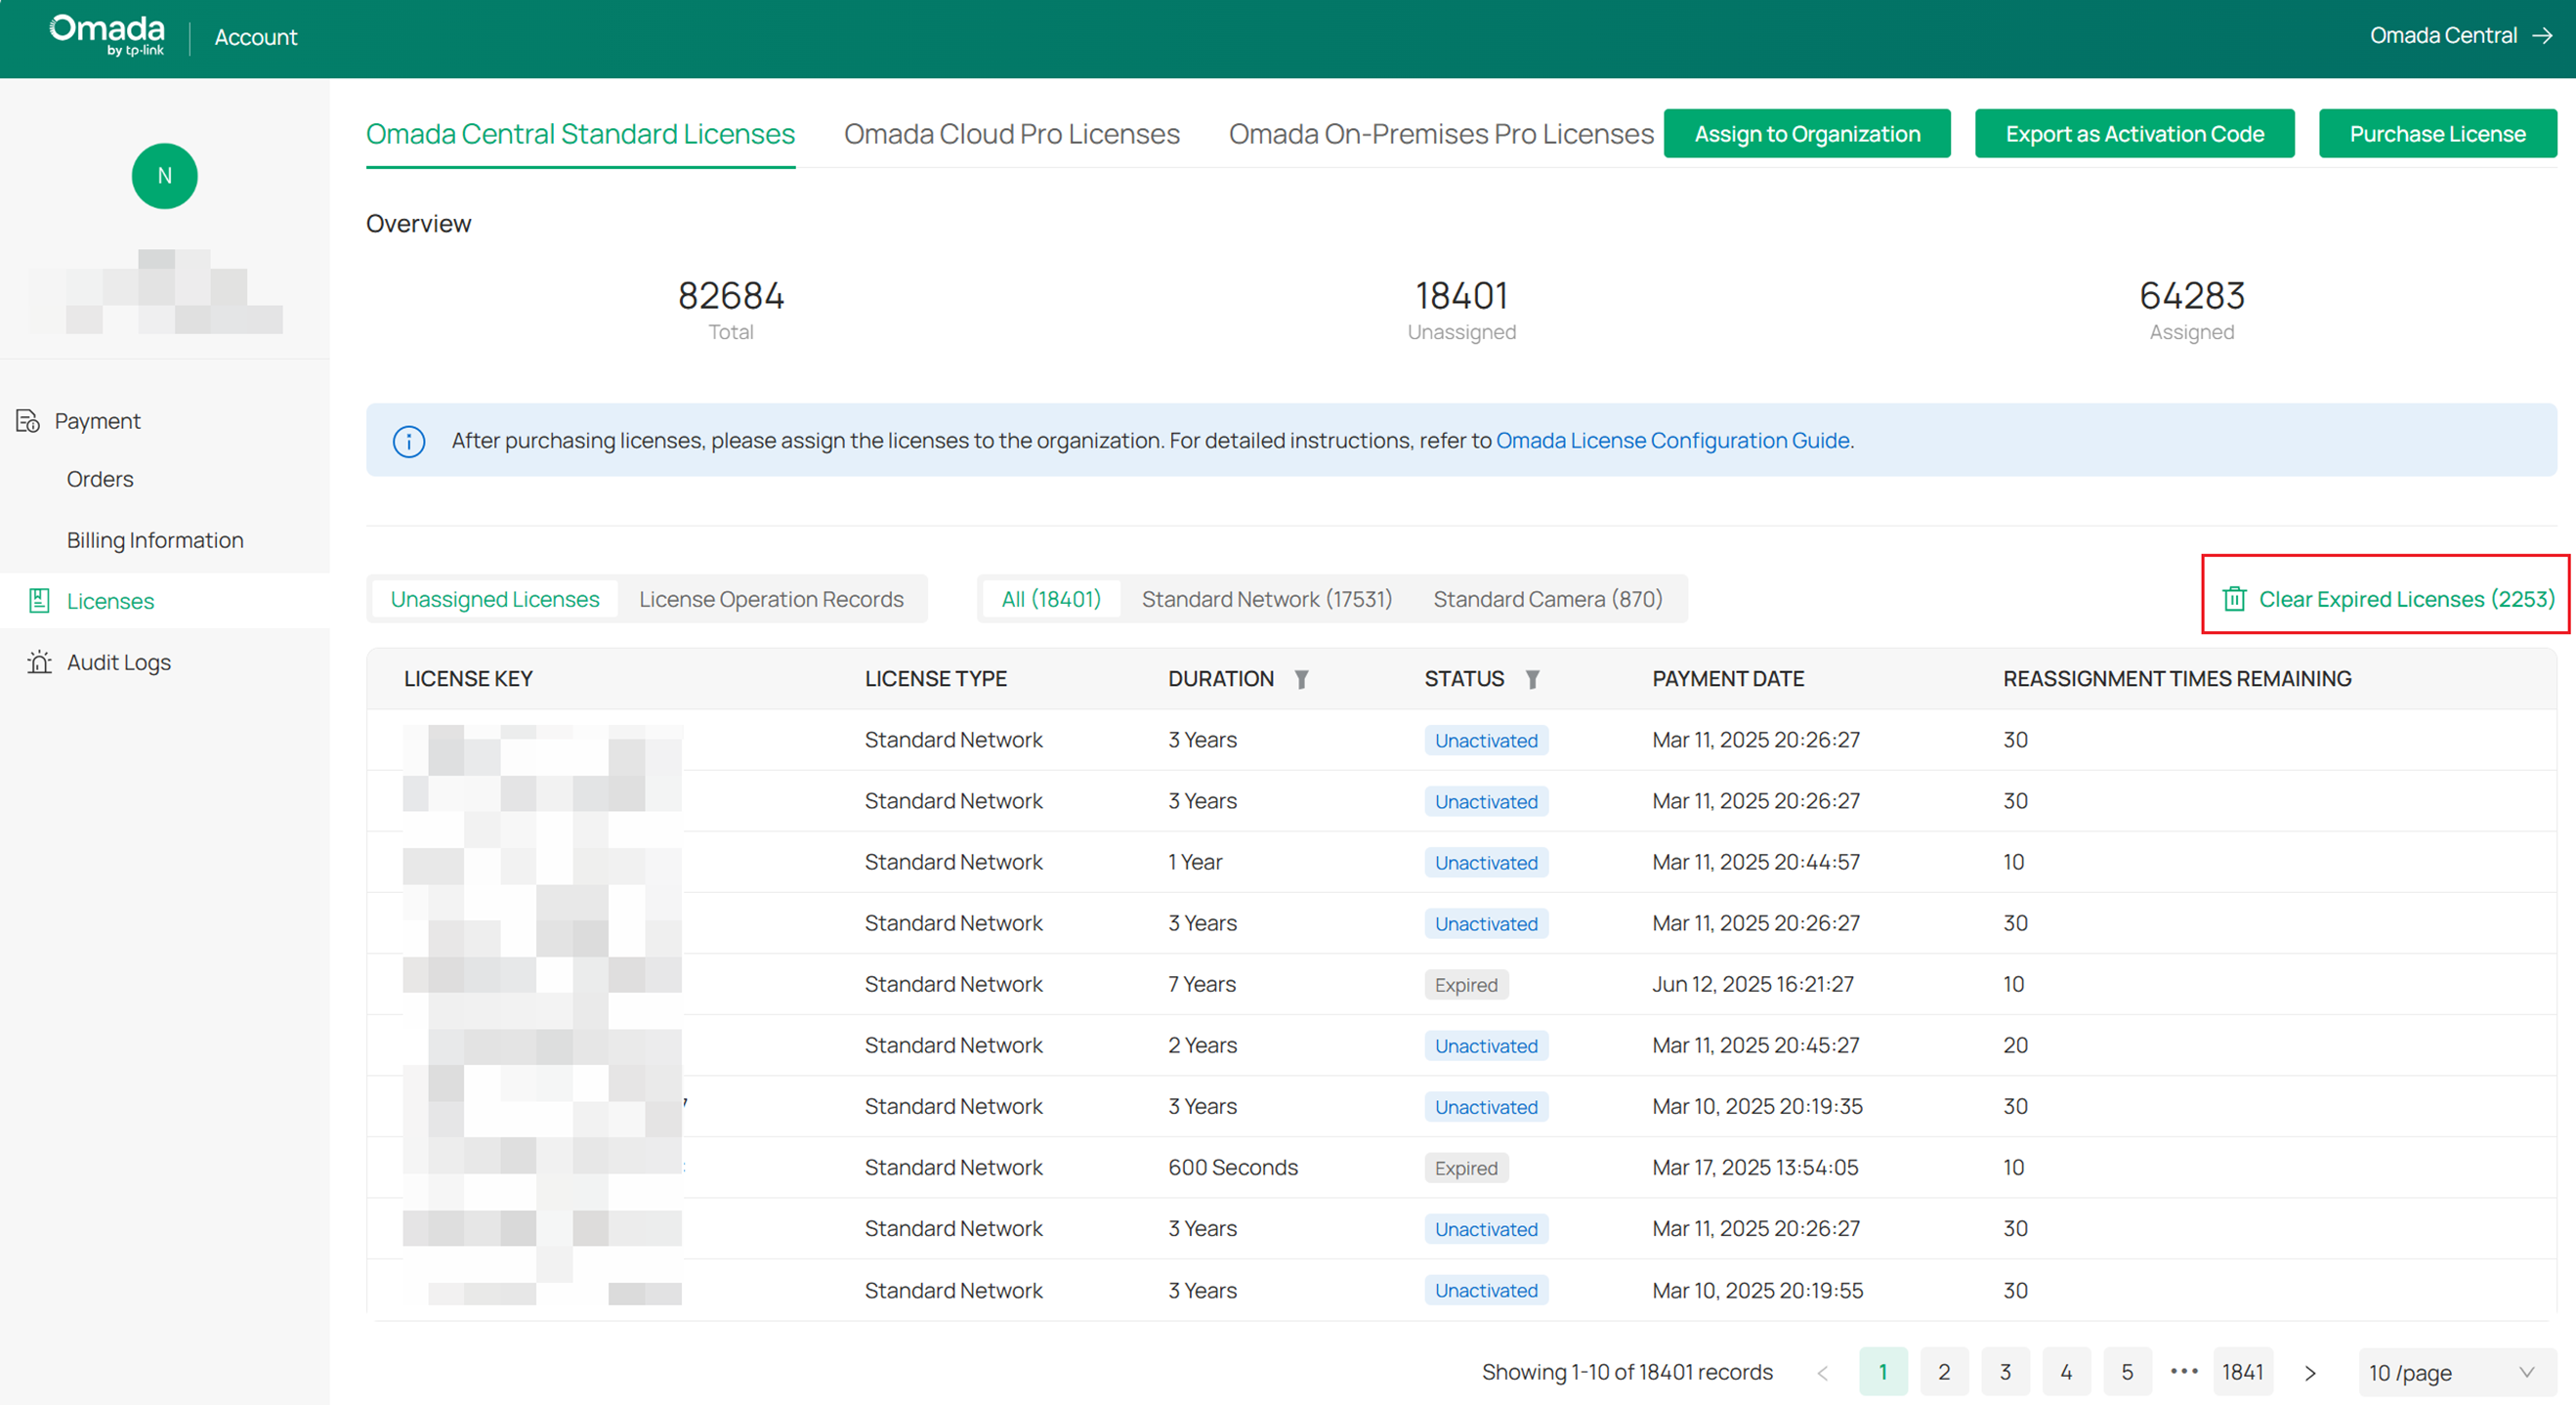Click the arrow icon beside Omada Central
Viewport: 2576px width, 1405px height.
(x=2541, y=35)
